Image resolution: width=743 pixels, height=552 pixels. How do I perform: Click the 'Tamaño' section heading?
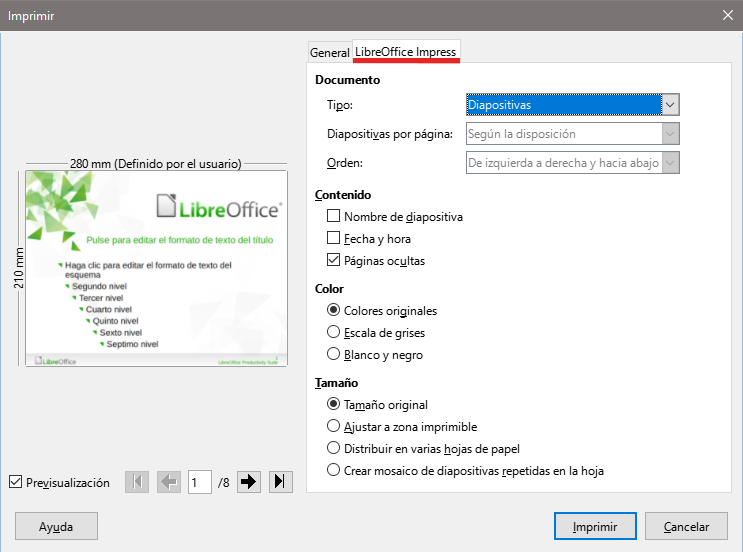coord(336,382)
